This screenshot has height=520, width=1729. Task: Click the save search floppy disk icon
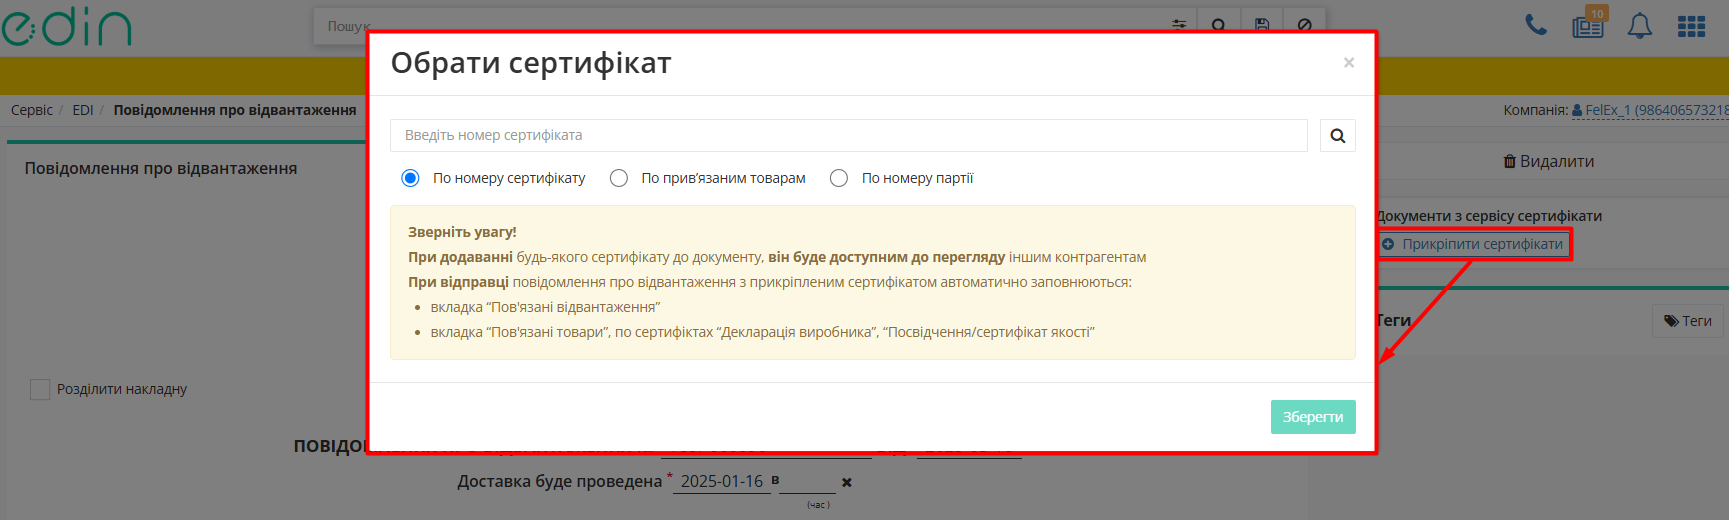click(x=1262, y=25)
